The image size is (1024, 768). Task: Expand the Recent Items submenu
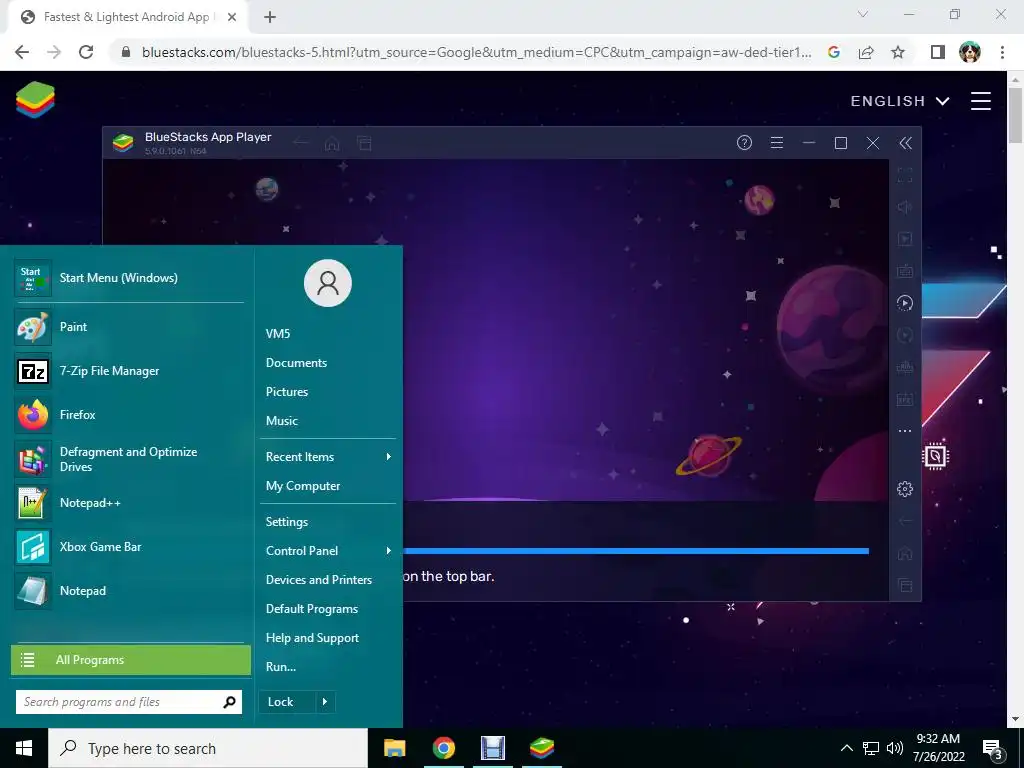(388, 456)
